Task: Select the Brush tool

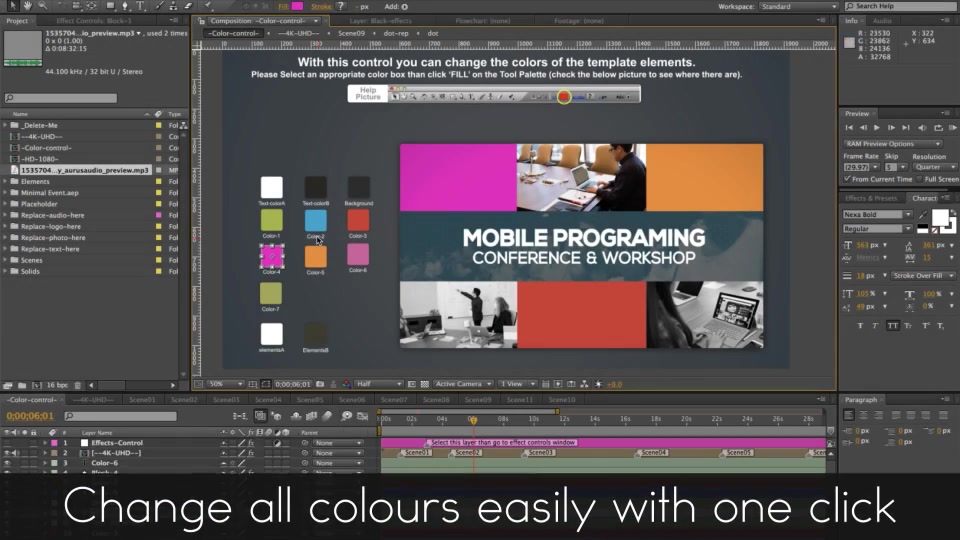Action: [x=159, y=6]
